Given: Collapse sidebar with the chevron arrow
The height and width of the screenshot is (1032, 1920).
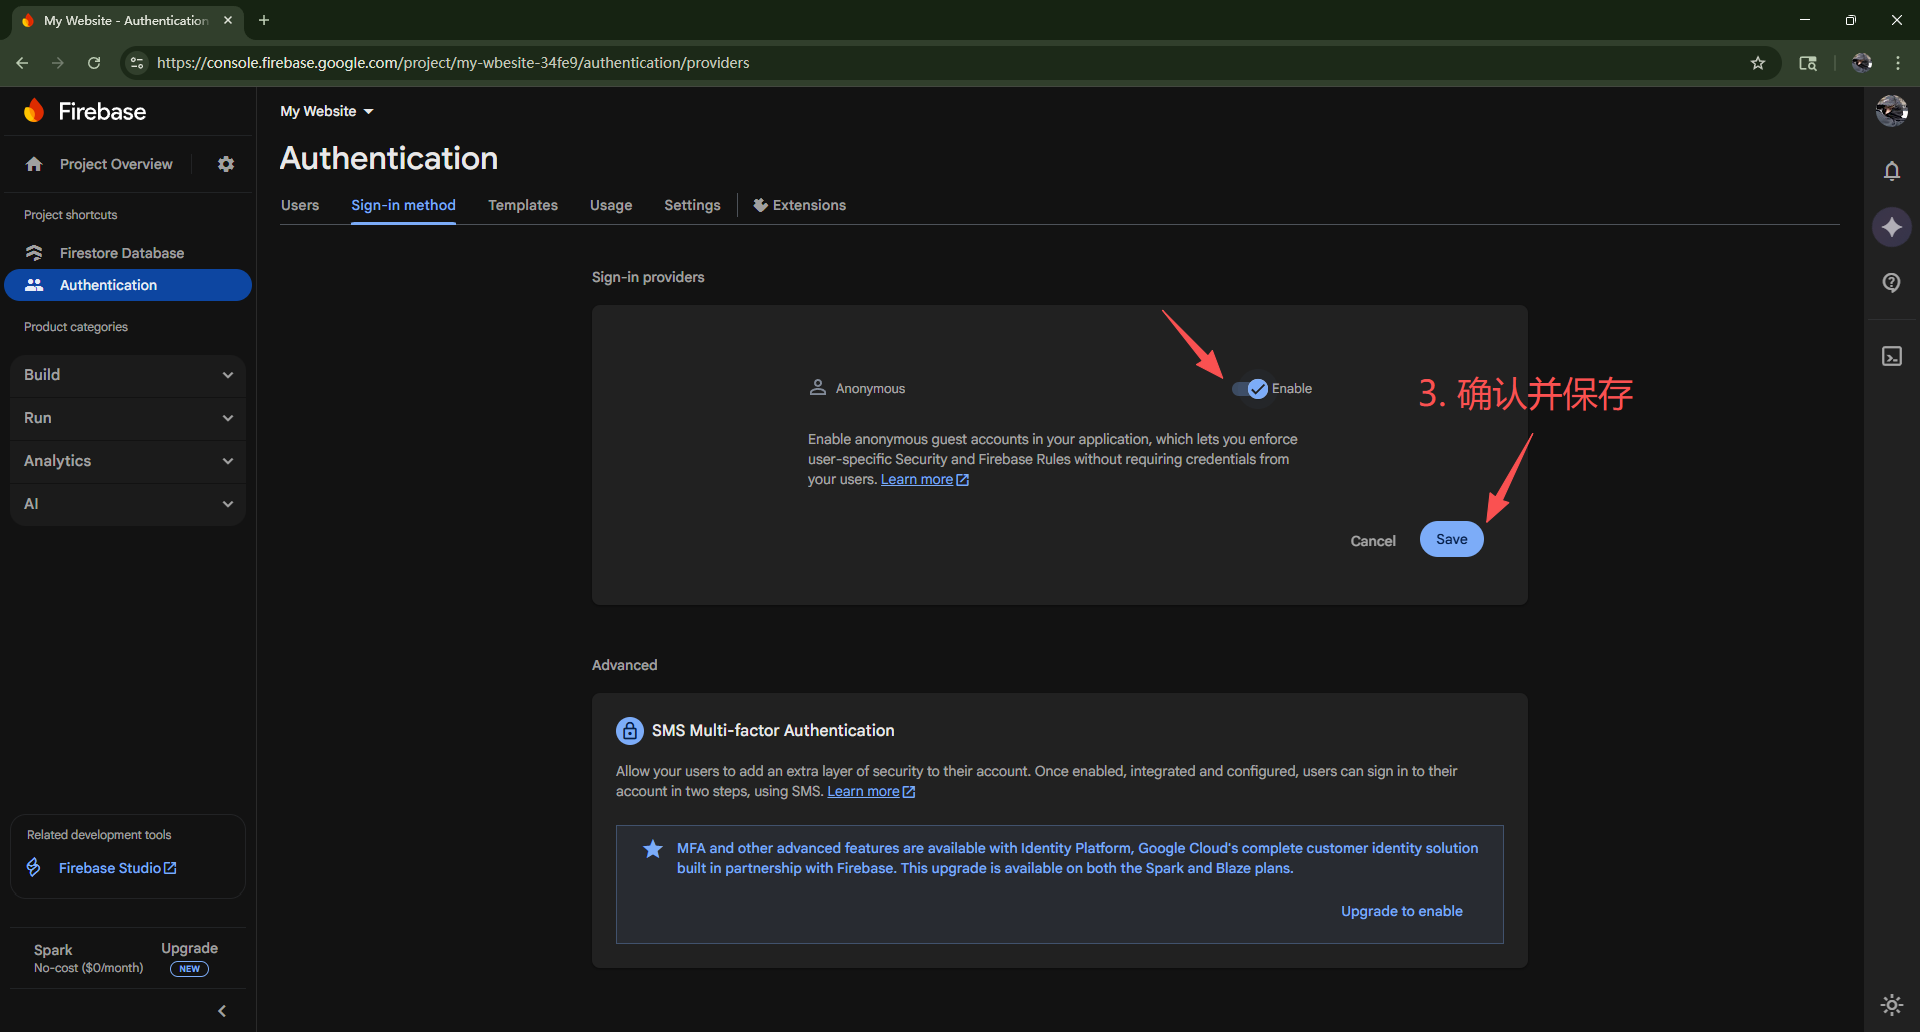Looking at the screenshot, I should (x=222, y=1011).
